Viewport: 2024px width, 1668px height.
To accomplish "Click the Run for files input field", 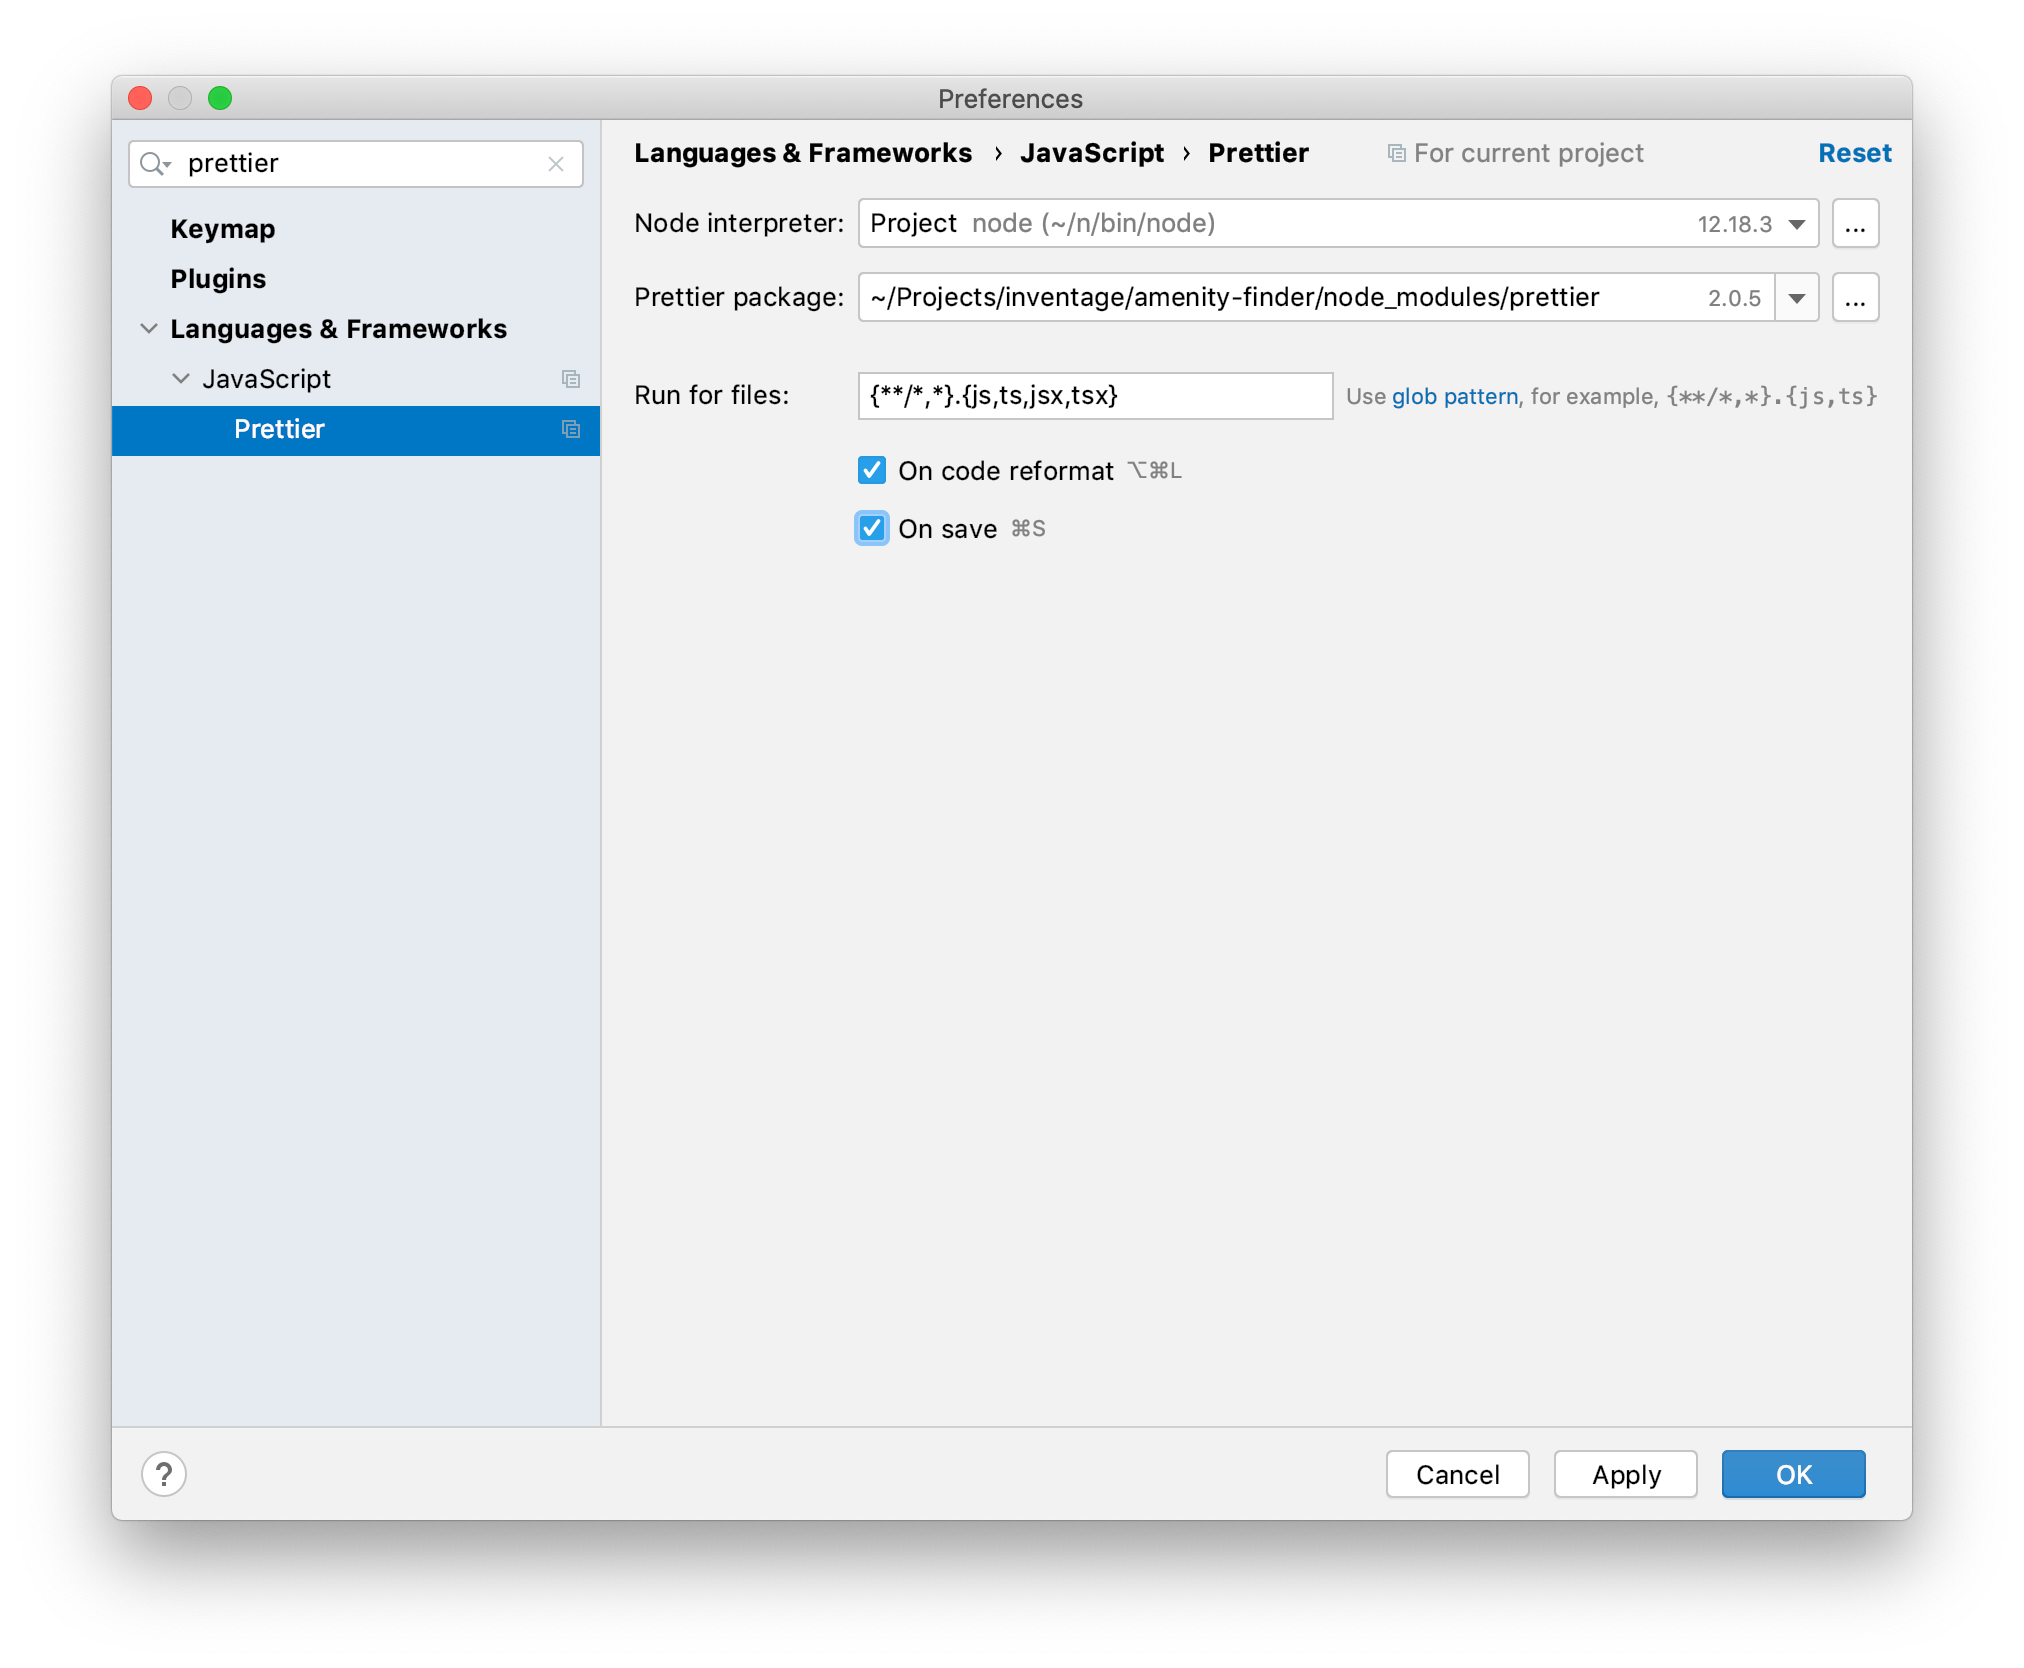I will [x=1093, y=395].
